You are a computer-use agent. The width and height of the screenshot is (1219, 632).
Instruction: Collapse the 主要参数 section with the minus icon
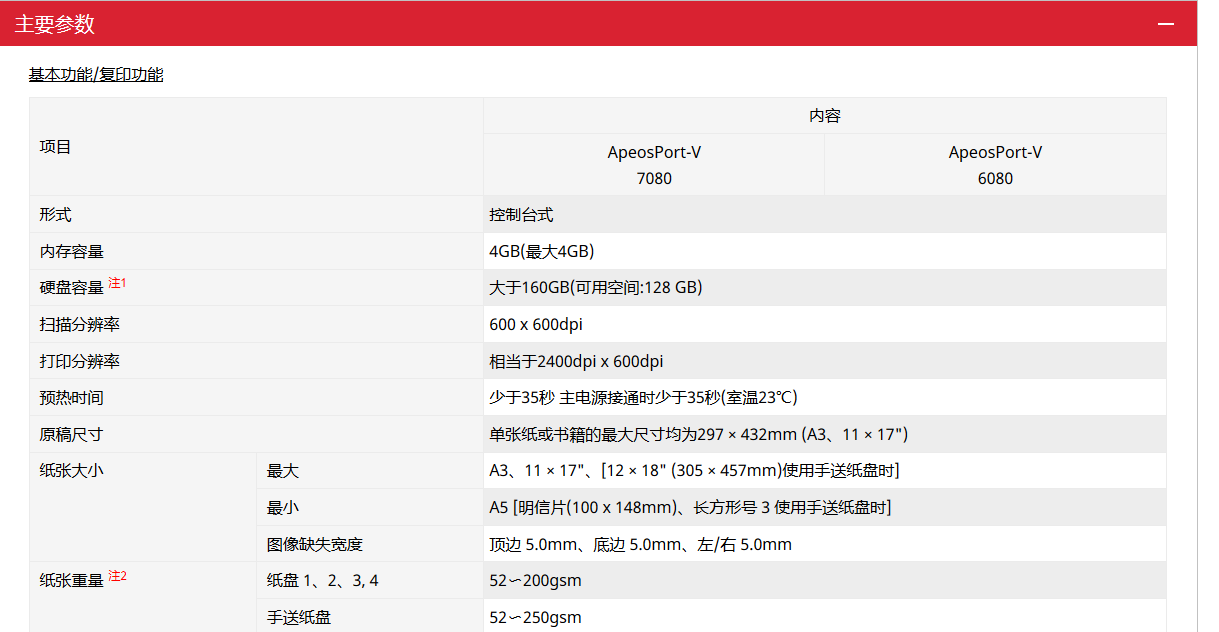[1166, 23]
